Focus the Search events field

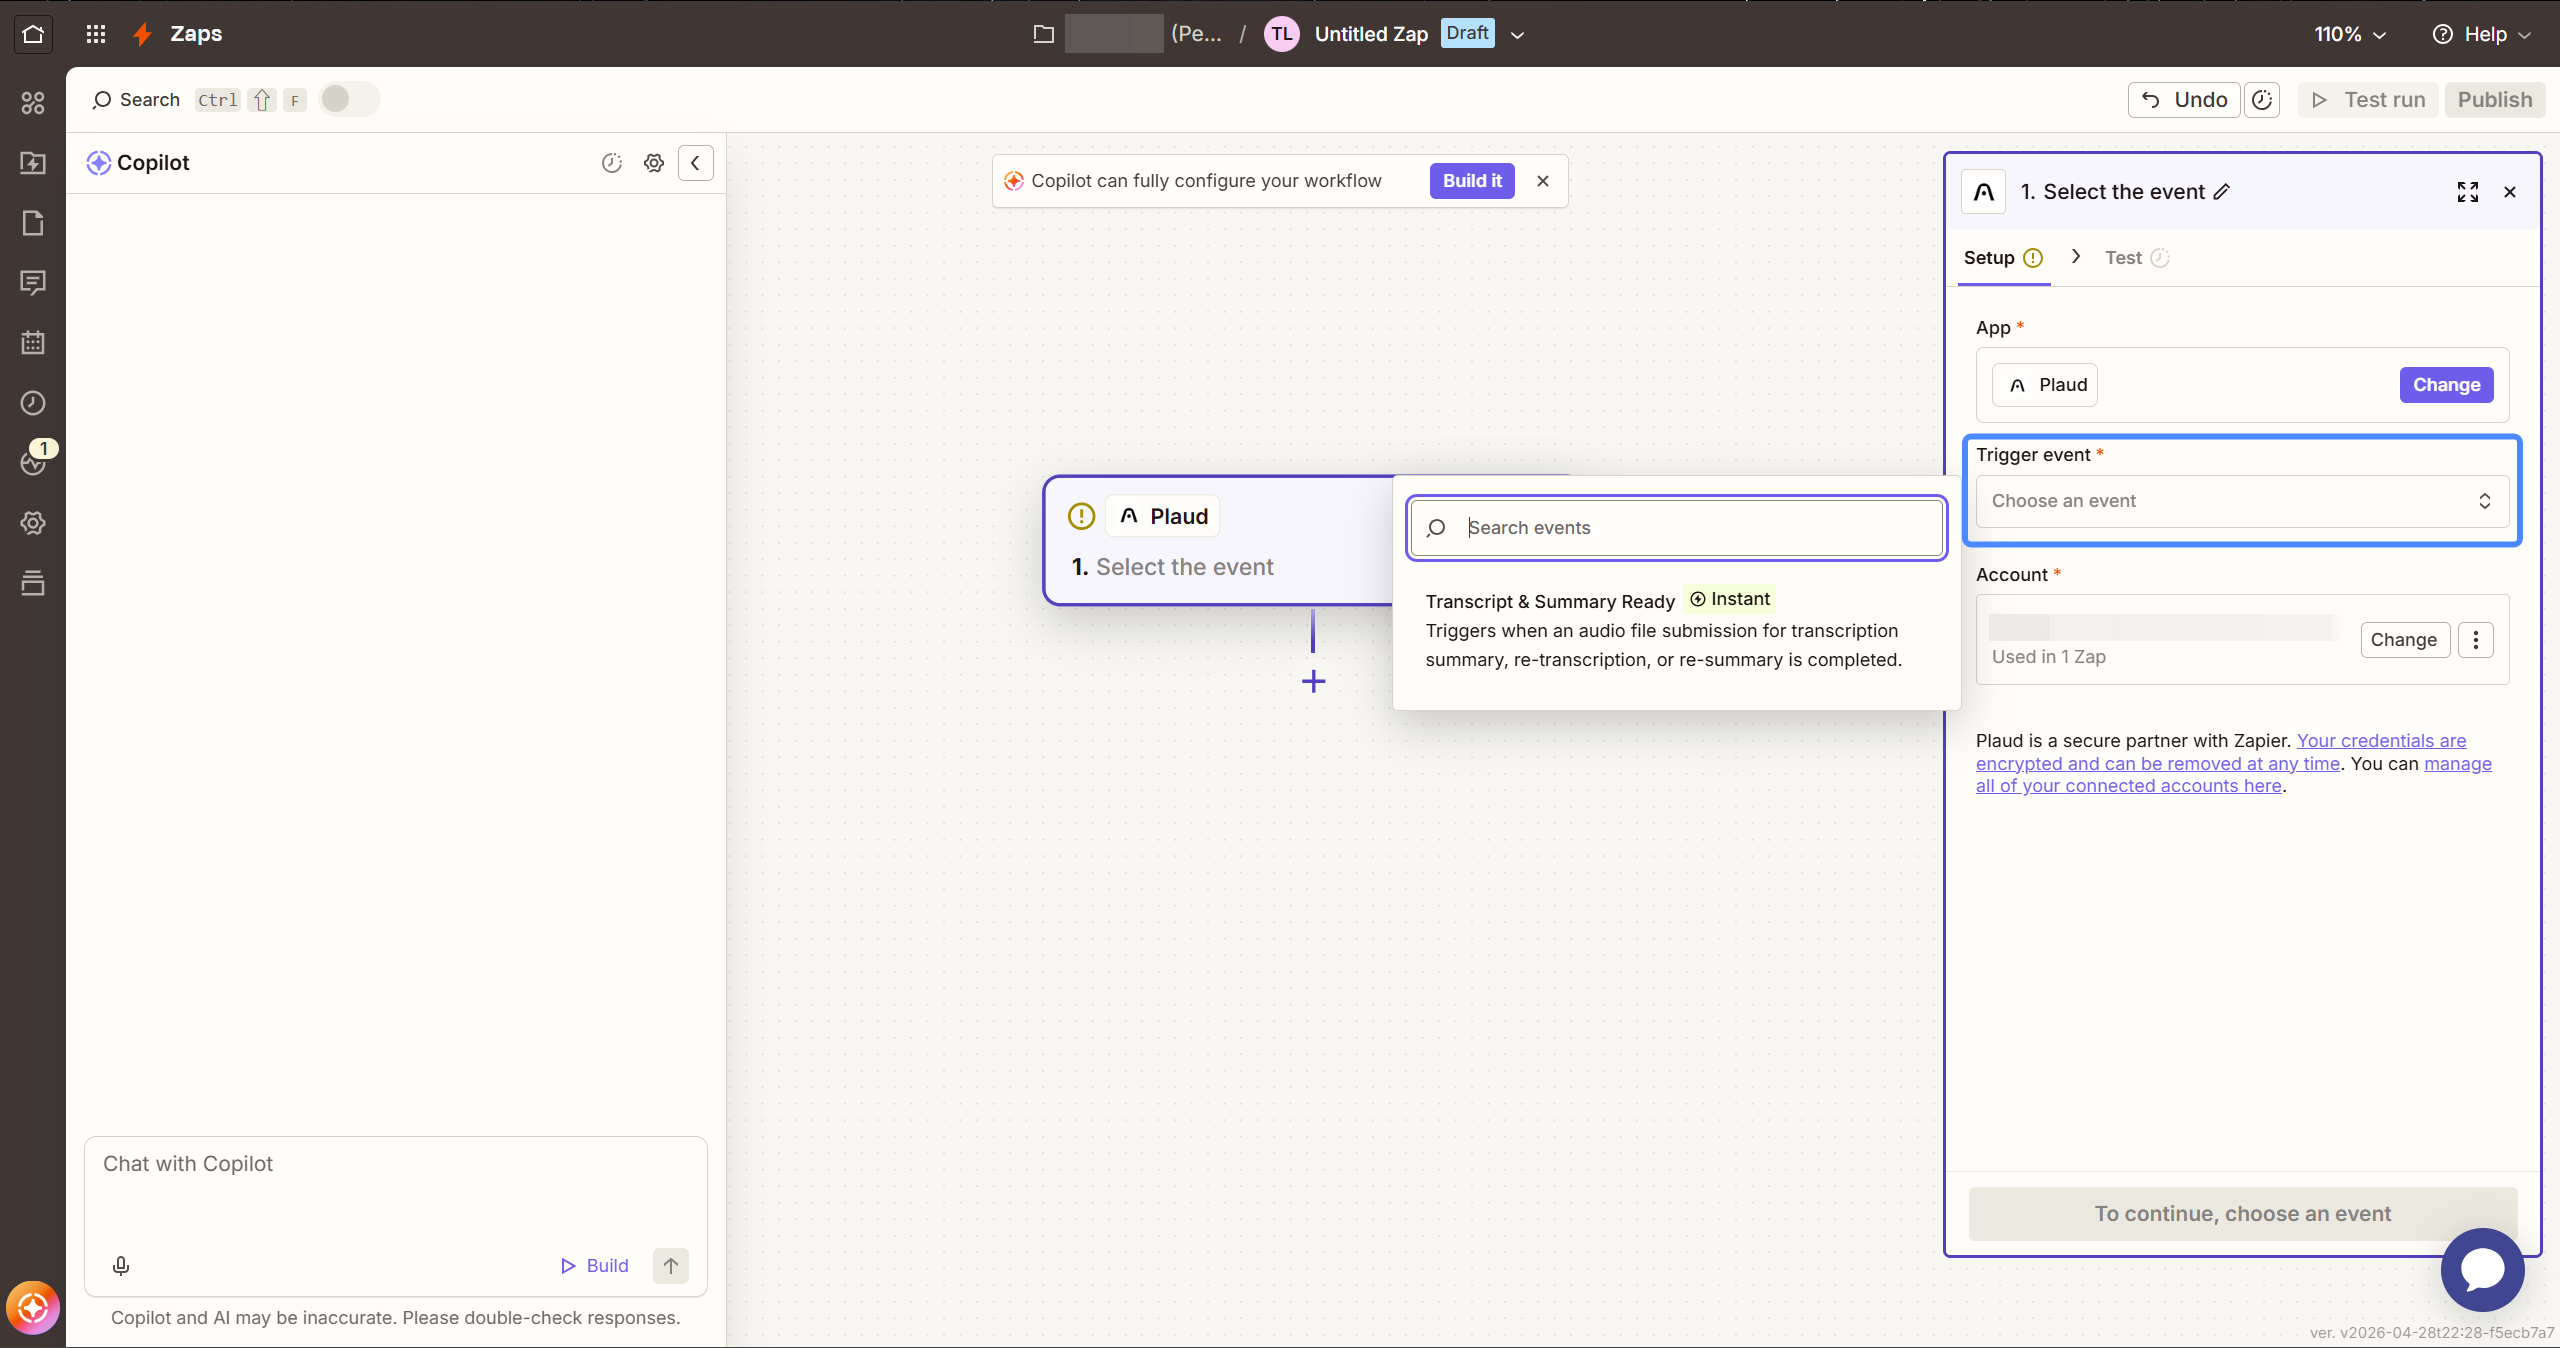[x=1676, y=528]
